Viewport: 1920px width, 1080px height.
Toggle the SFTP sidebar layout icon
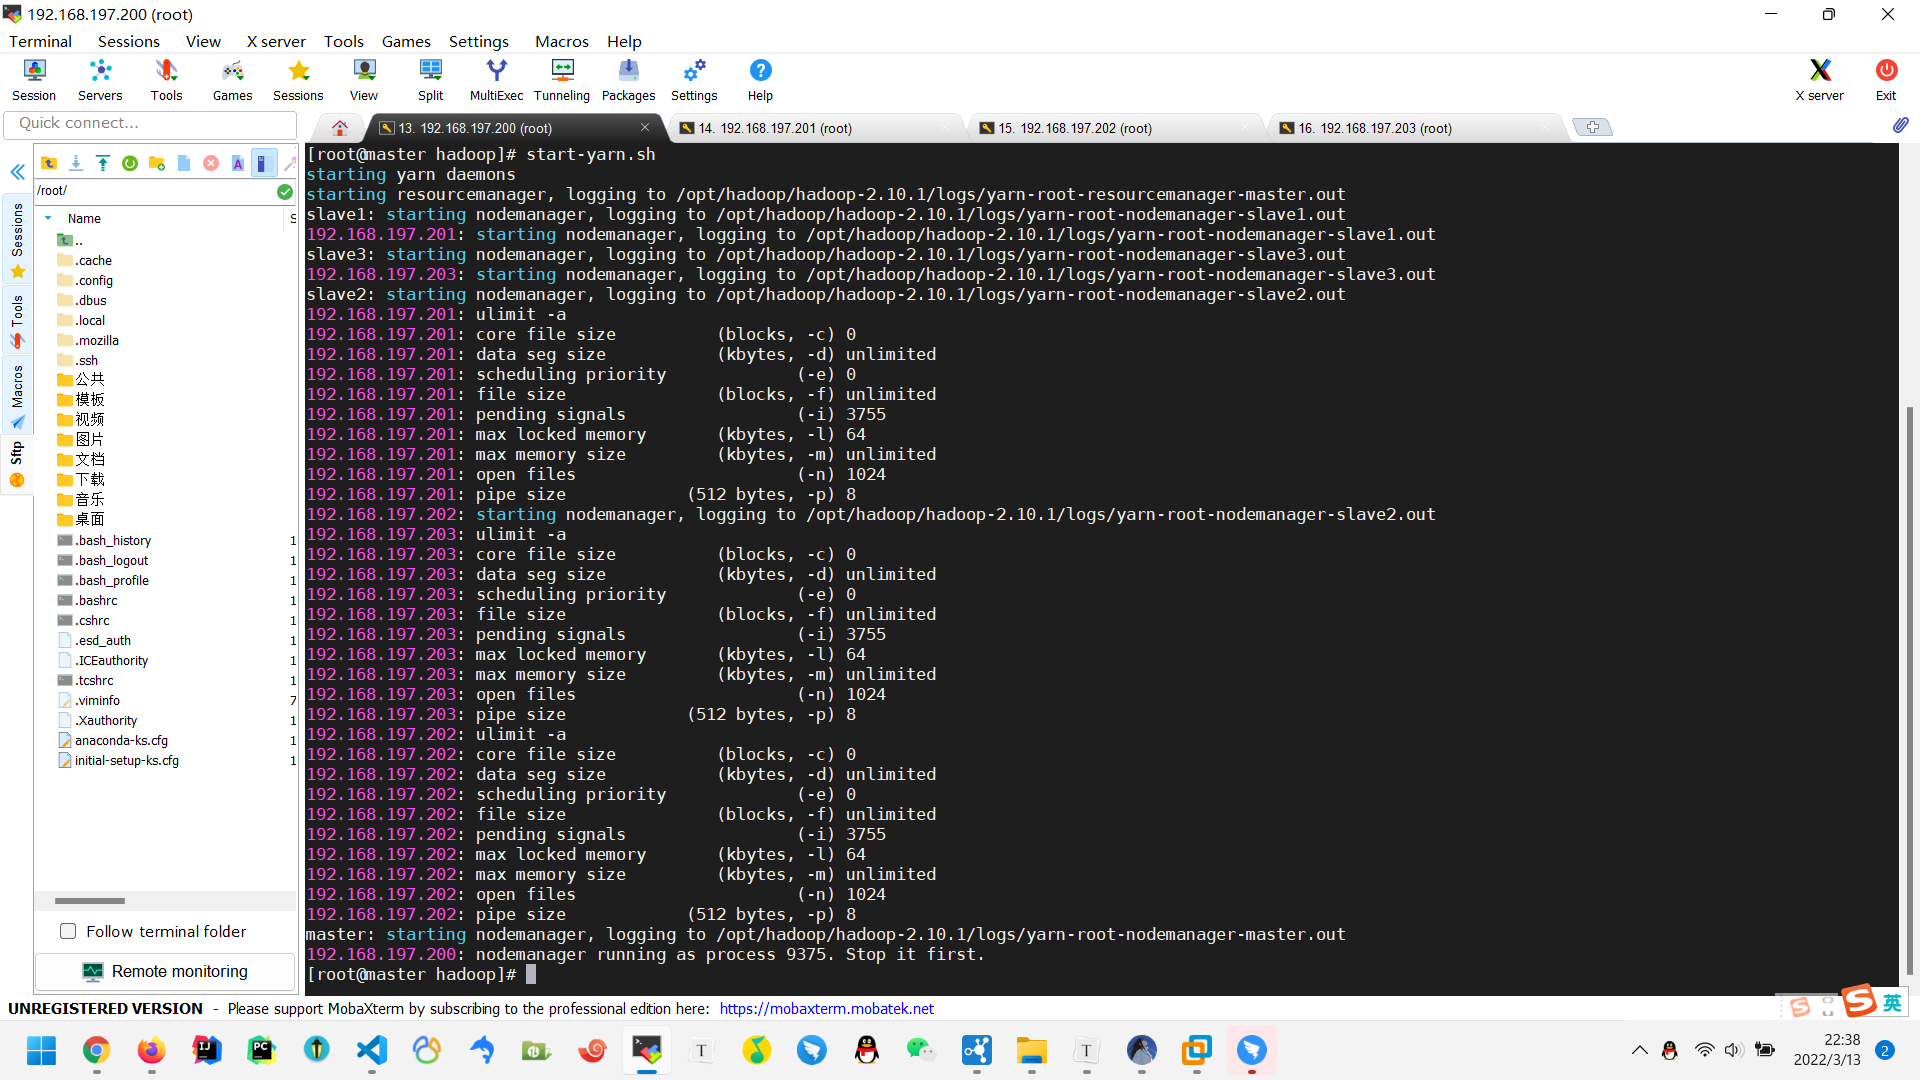(264, 163)
